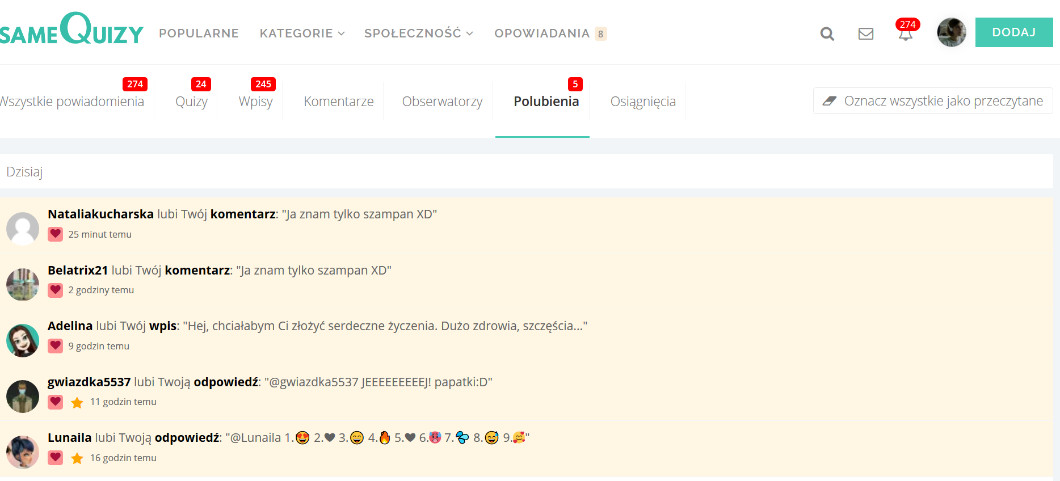This screenshot has height=481, width=1060.
Task: Click the sameQuizy logo
Action: click(x=70, y=31)
